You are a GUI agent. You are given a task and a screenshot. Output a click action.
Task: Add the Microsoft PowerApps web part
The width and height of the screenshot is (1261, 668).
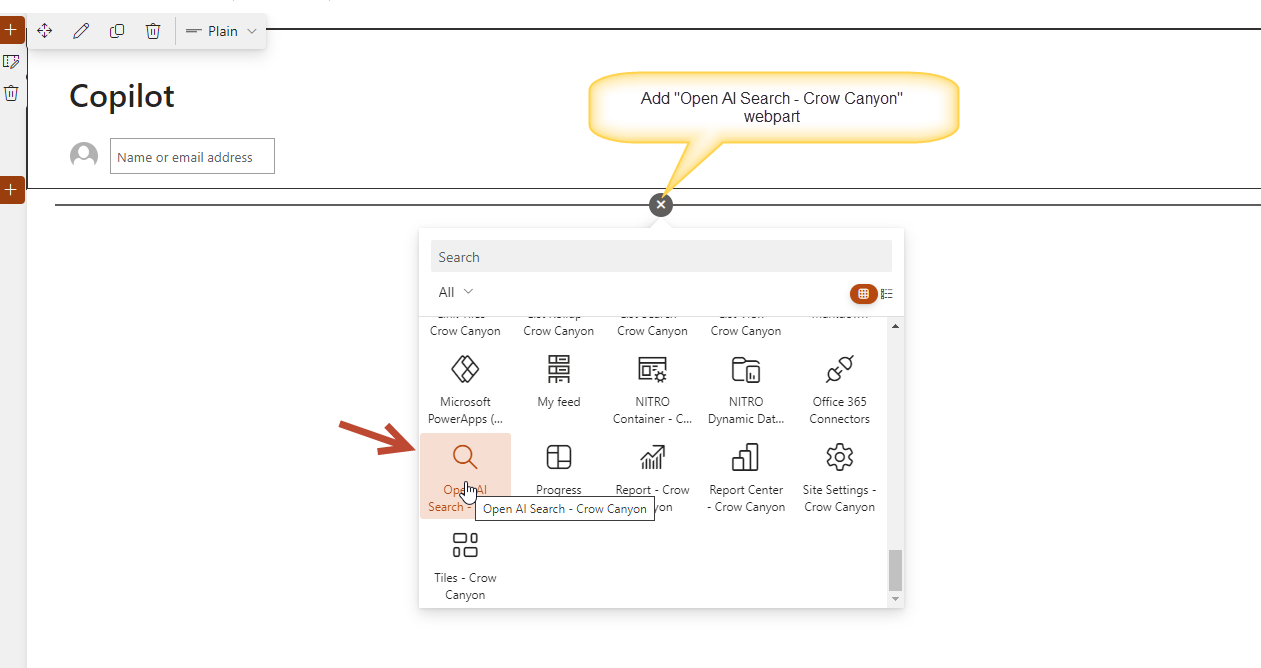point(465,388)
